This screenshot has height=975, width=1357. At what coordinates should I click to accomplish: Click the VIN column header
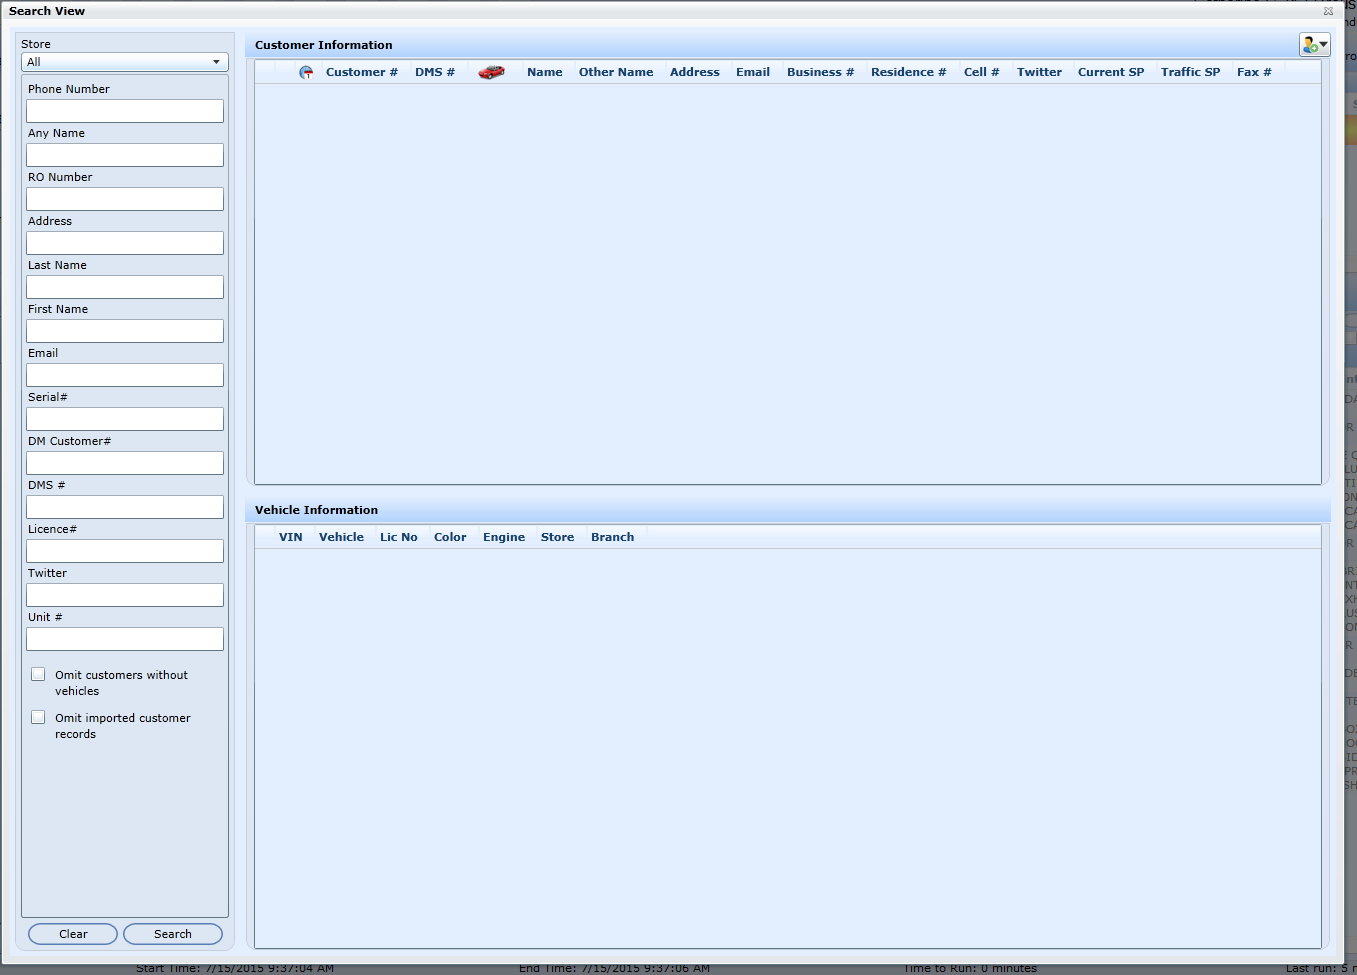point(290,537)
